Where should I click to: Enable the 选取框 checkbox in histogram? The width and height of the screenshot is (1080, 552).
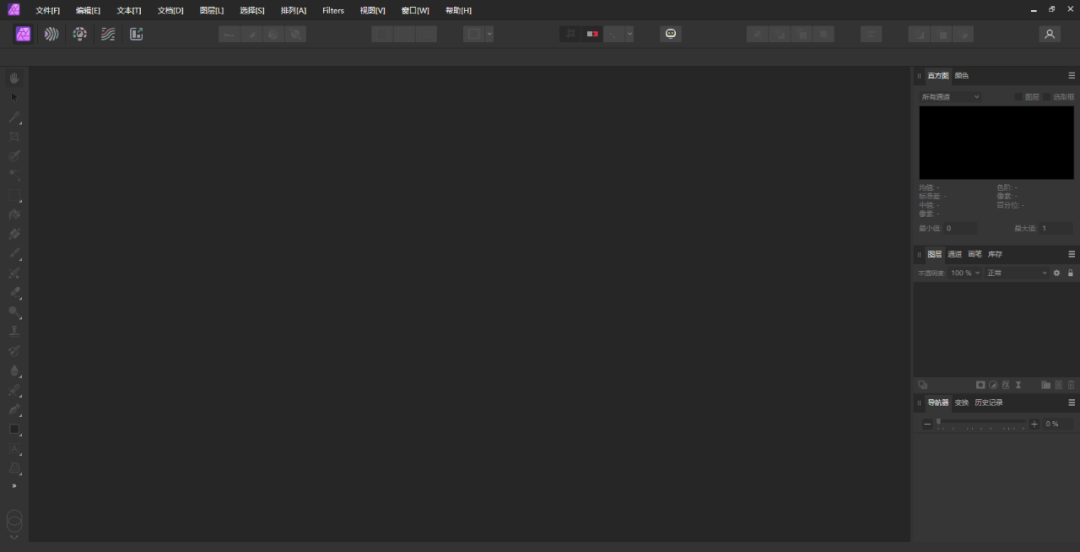pyautogui.click(x=1046, y=97)
